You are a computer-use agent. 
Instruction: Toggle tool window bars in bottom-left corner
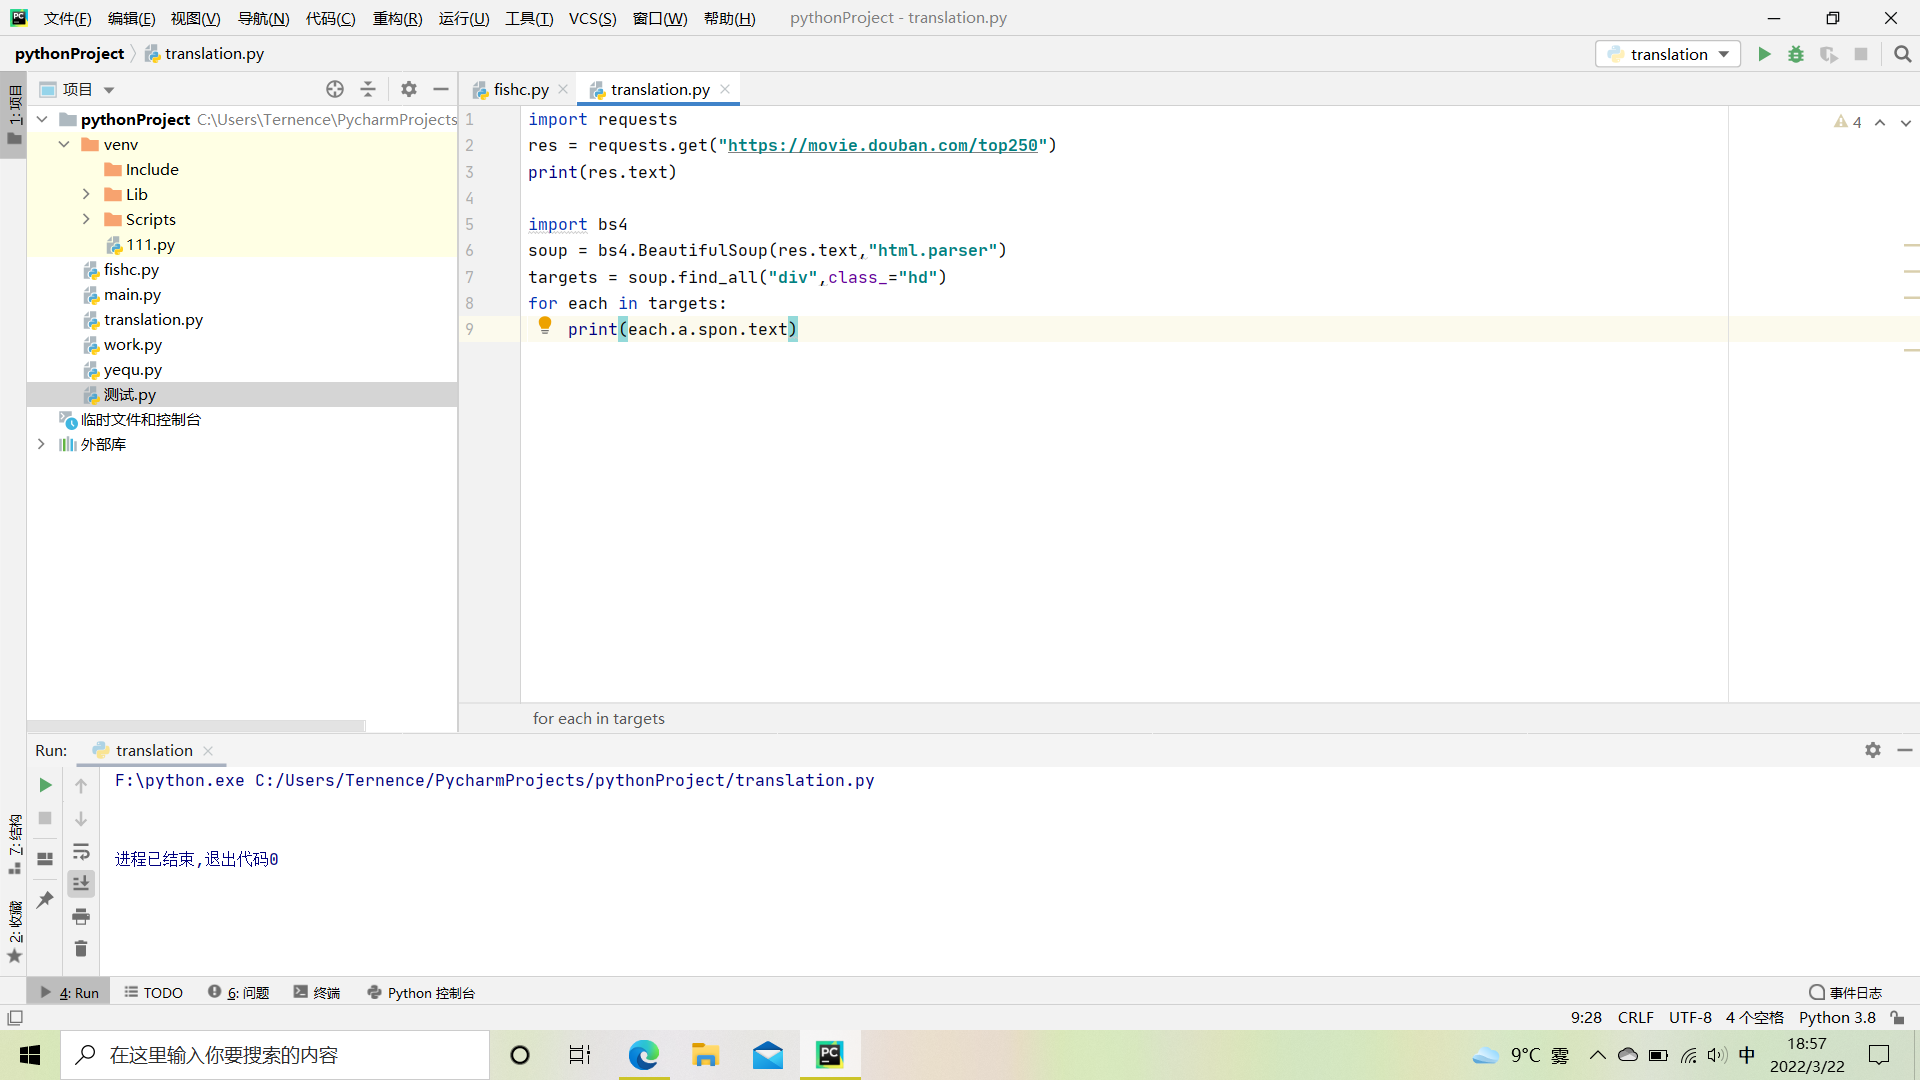coord(15,1018)
